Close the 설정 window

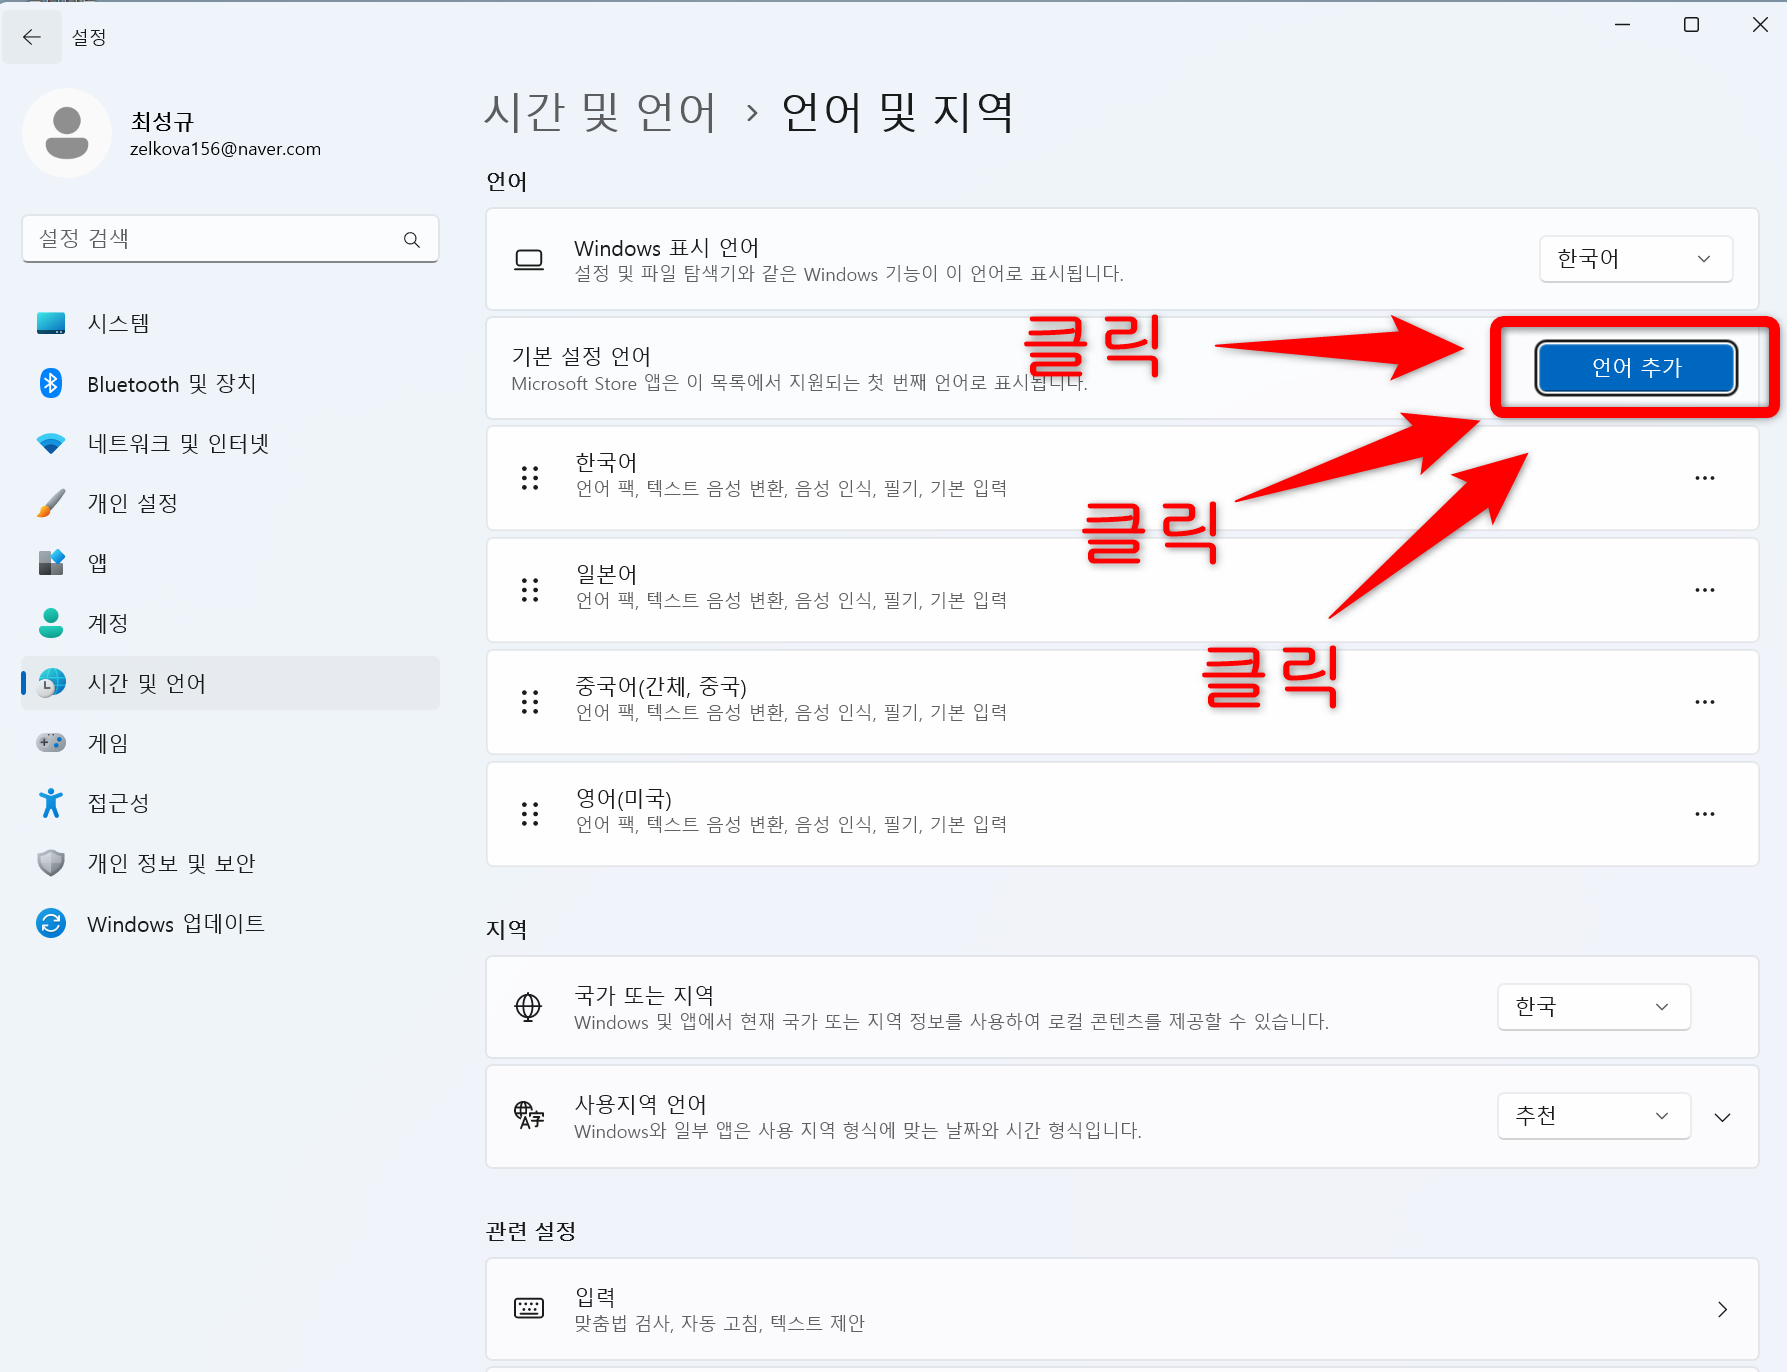[x=1760, y=25]
